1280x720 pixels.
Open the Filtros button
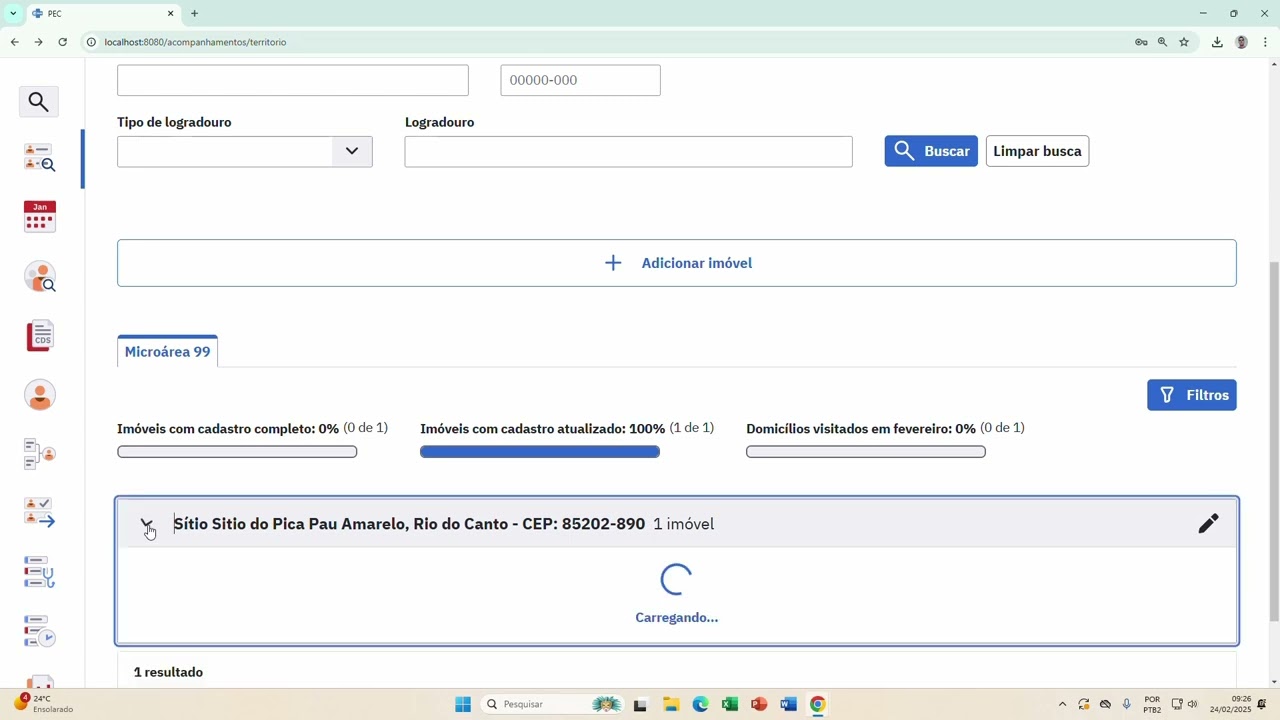[1192, 395]
